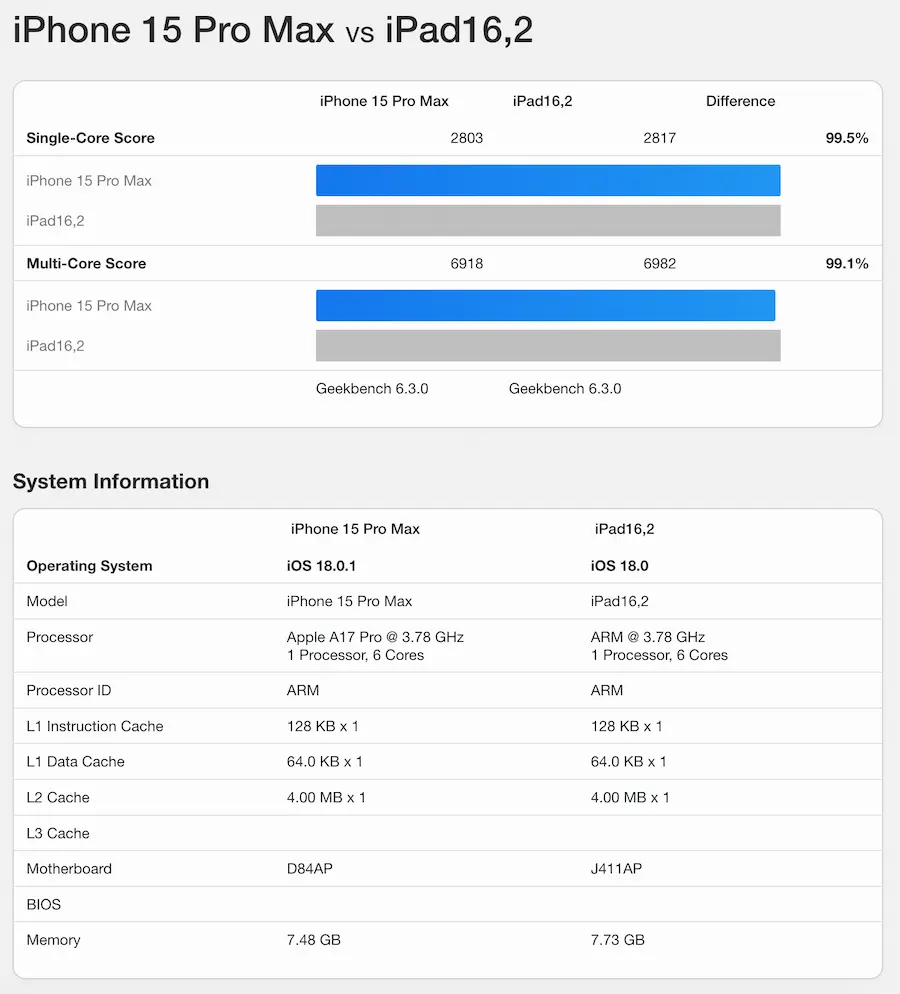Click the 'Difference' column header
The width and height of the screenshot is (900, 994).
pyautogui.click(x=740, y=101)
